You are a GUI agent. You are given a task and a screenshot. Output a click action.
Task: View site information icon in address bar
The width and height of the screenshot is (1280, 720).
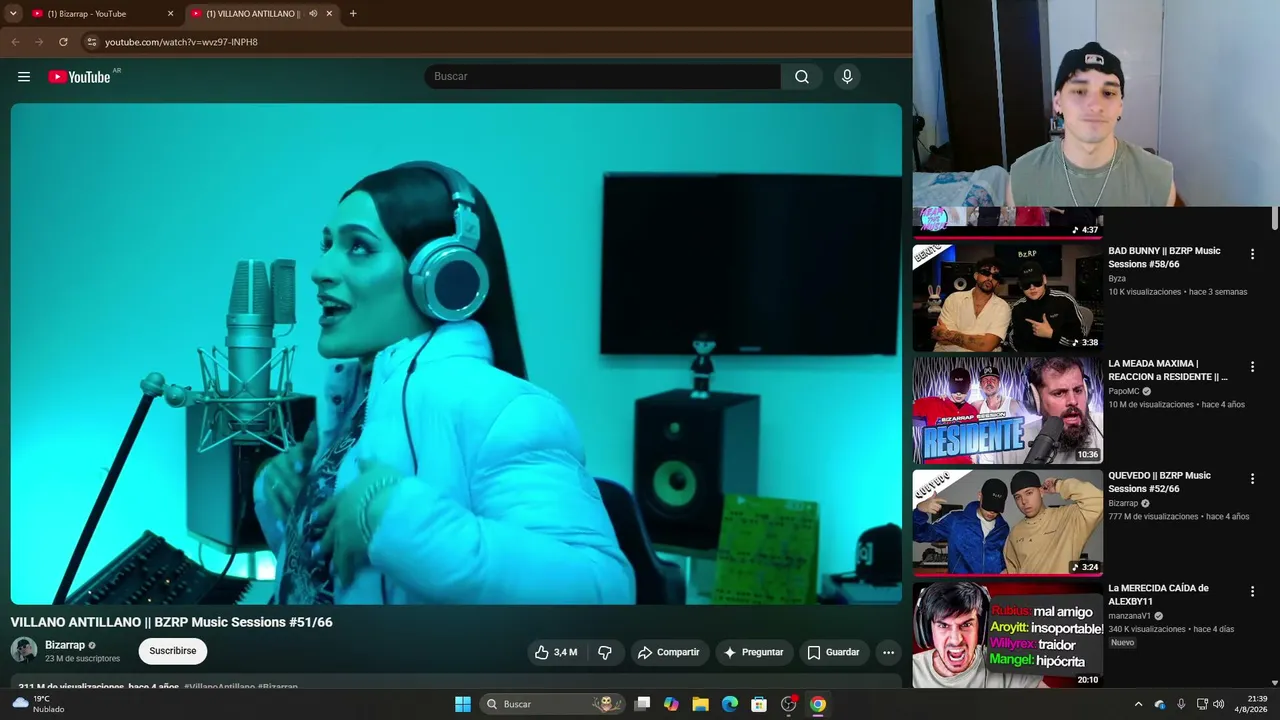tap(91, 42)
